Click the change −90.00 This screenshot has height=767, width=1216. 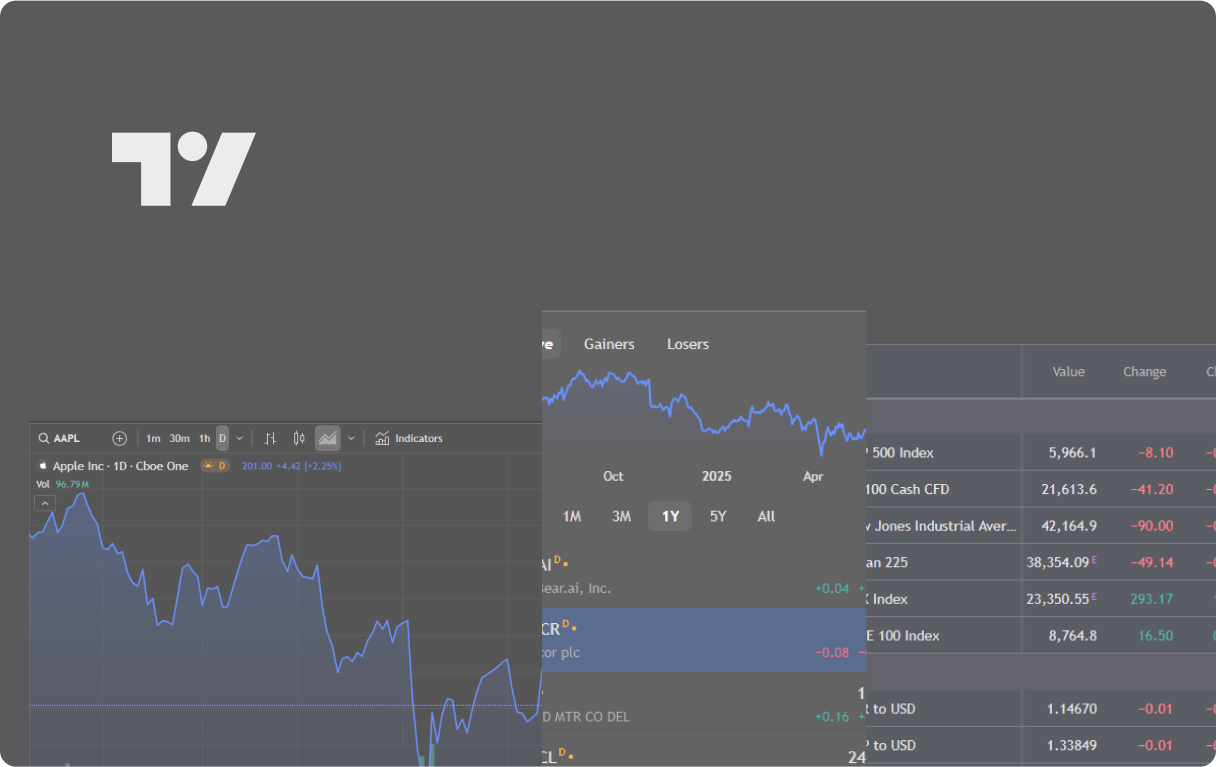[1152, 526]
